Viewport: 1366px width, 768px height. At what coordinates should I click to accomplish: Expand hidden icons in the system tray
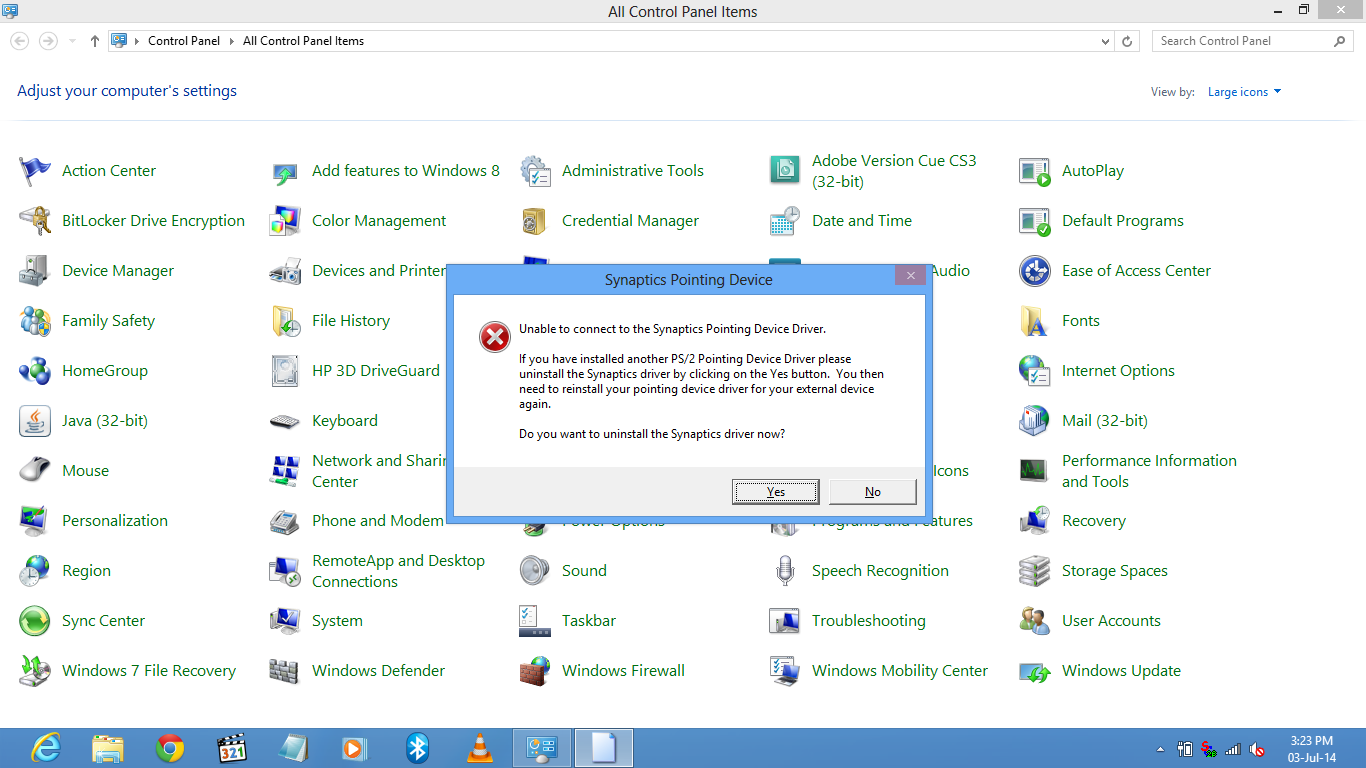(1160, 749)
